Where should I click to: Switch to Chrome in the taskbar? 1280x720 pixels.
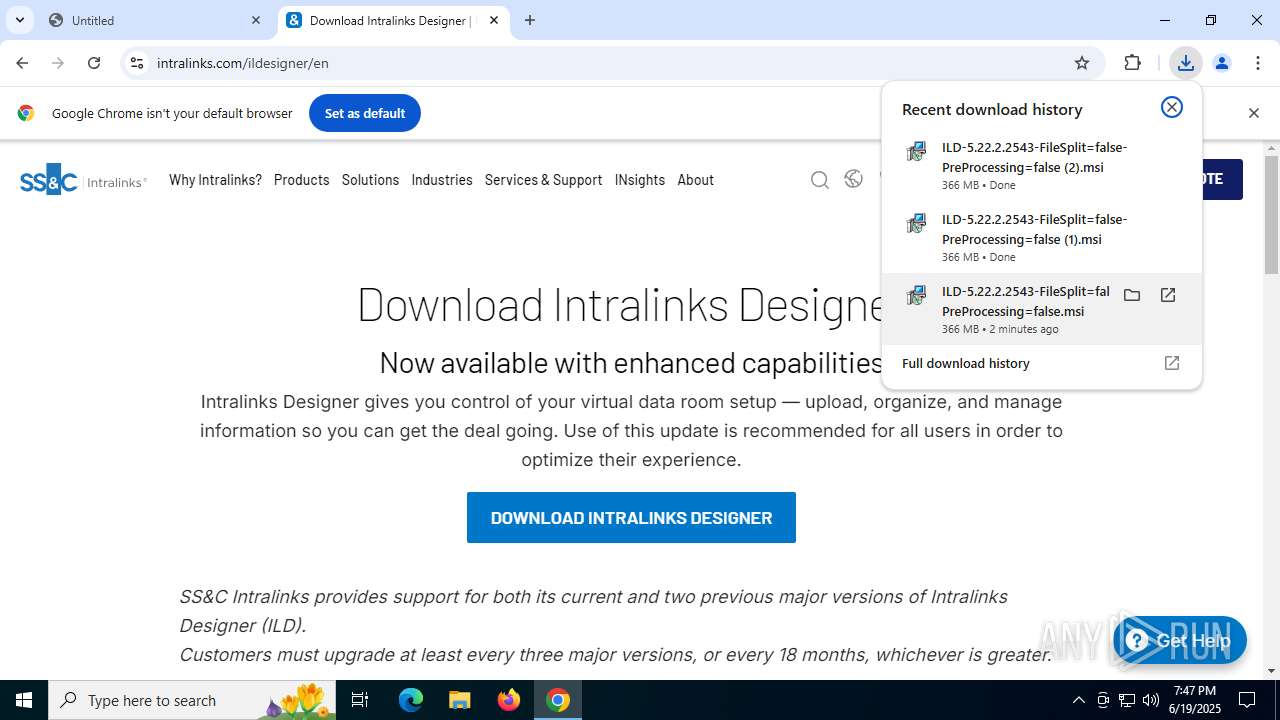[x=558, y=700]
